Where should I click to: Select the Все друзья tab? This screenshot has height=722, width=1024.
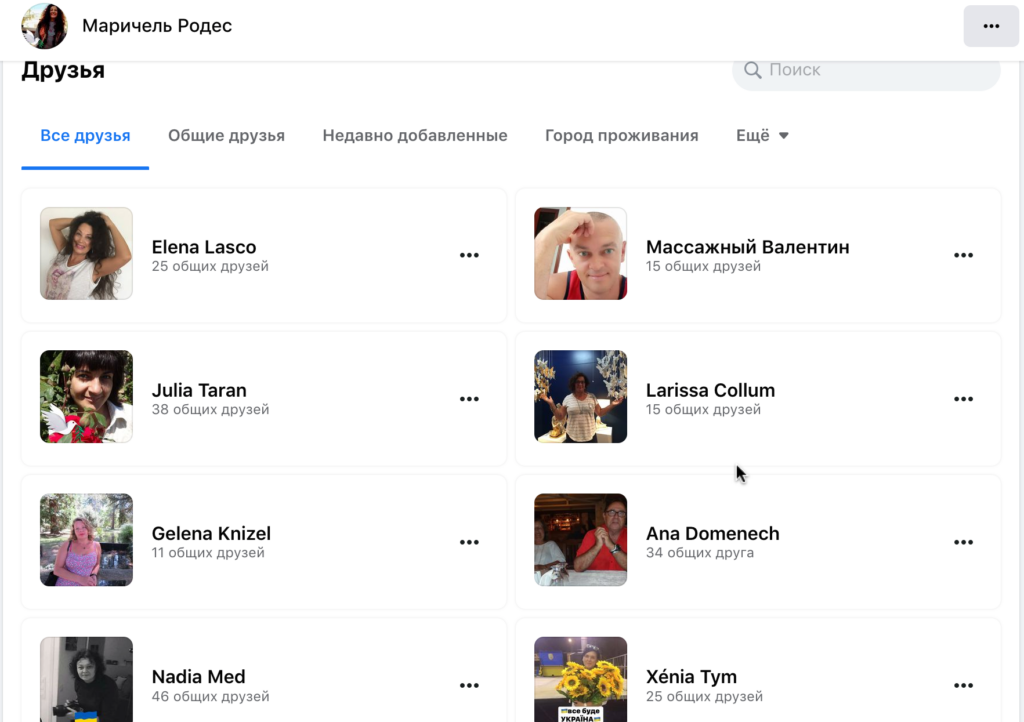click(x=85, y=136)
